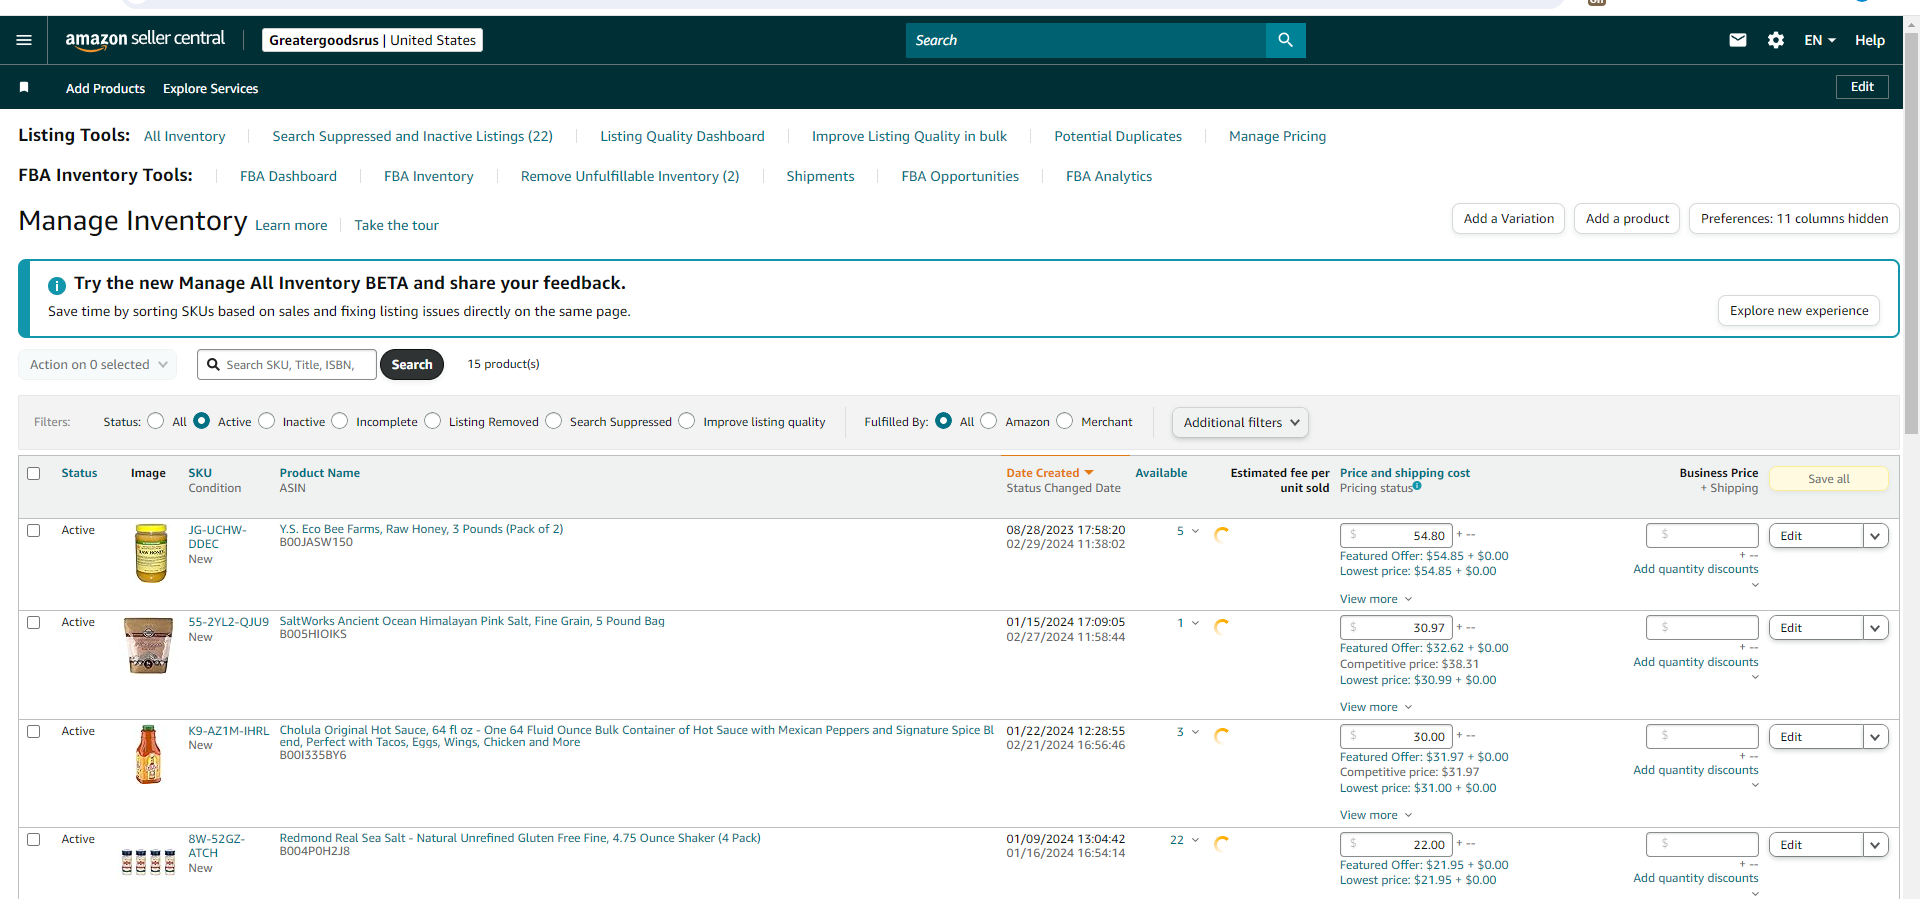Select the Search Suppressed radio button
This screenshot has width=1920, height=899.
click(554, 421)
